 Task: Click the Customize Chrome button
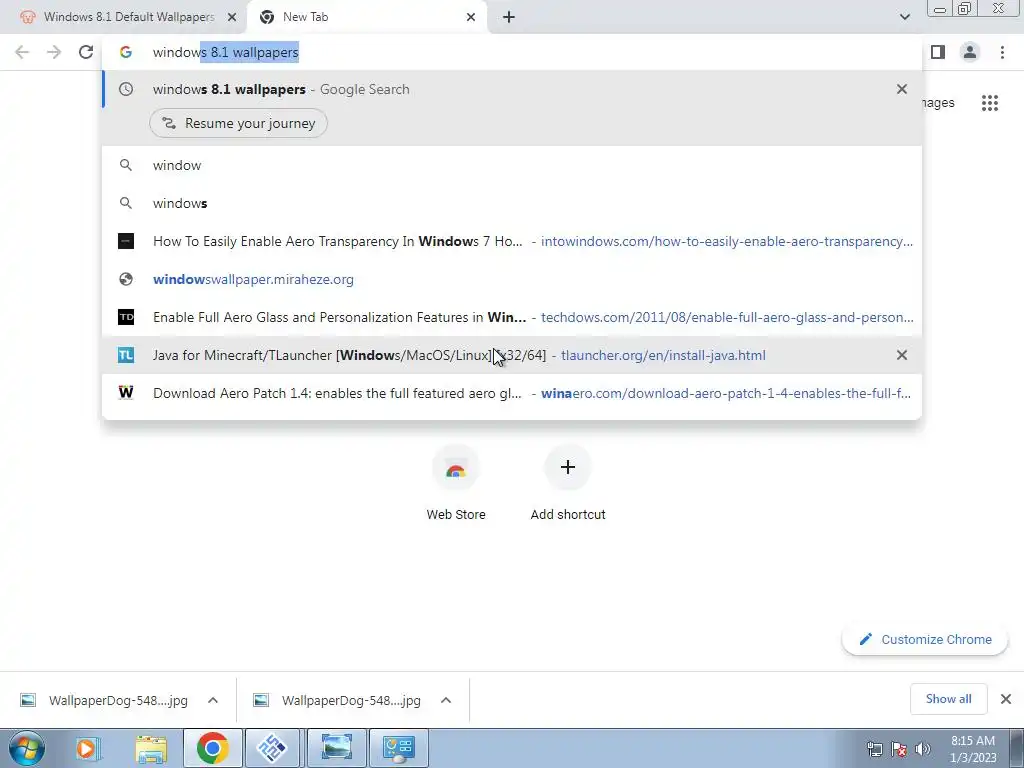pyautogui.click(x=925, y=639)
